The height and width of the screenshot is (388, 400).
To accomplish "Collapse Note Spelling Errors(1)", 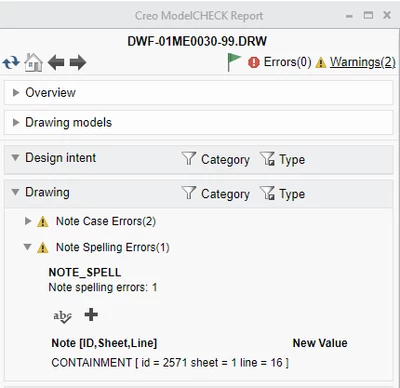I will tap(28, 247).
